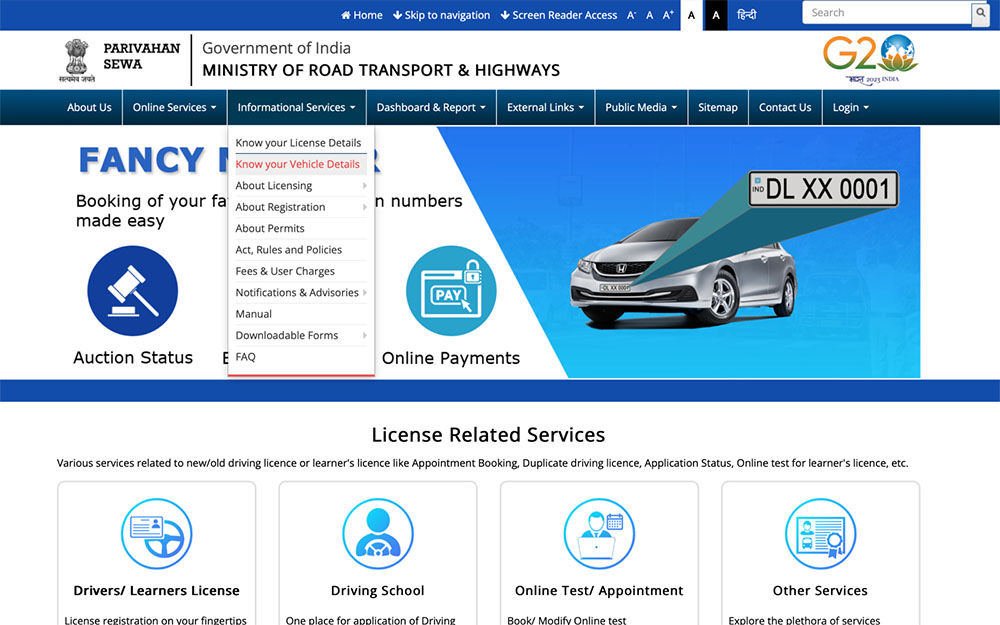Image resolution: width=1000 pixels, height=625 pixels.
Task: Open Online Payments via the PAY icon
Action: [451, 290]
